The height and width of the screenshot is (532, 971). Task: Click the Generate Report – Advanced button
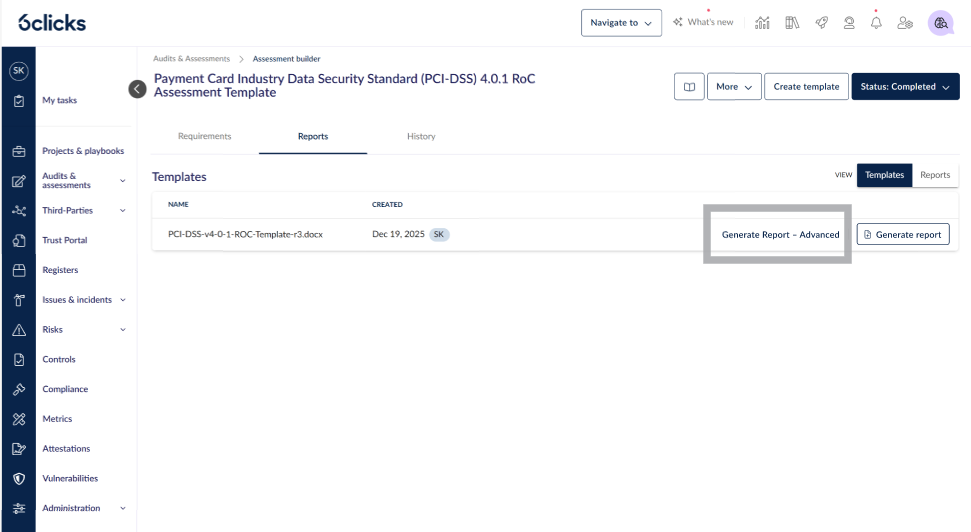pyautogui.click(x=780, y=235)
